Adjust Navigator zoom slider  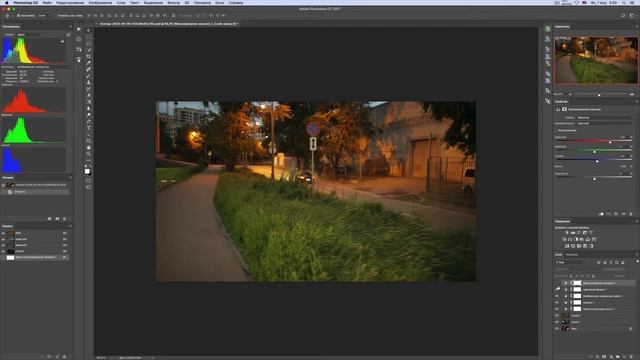(x=599, y=95)
